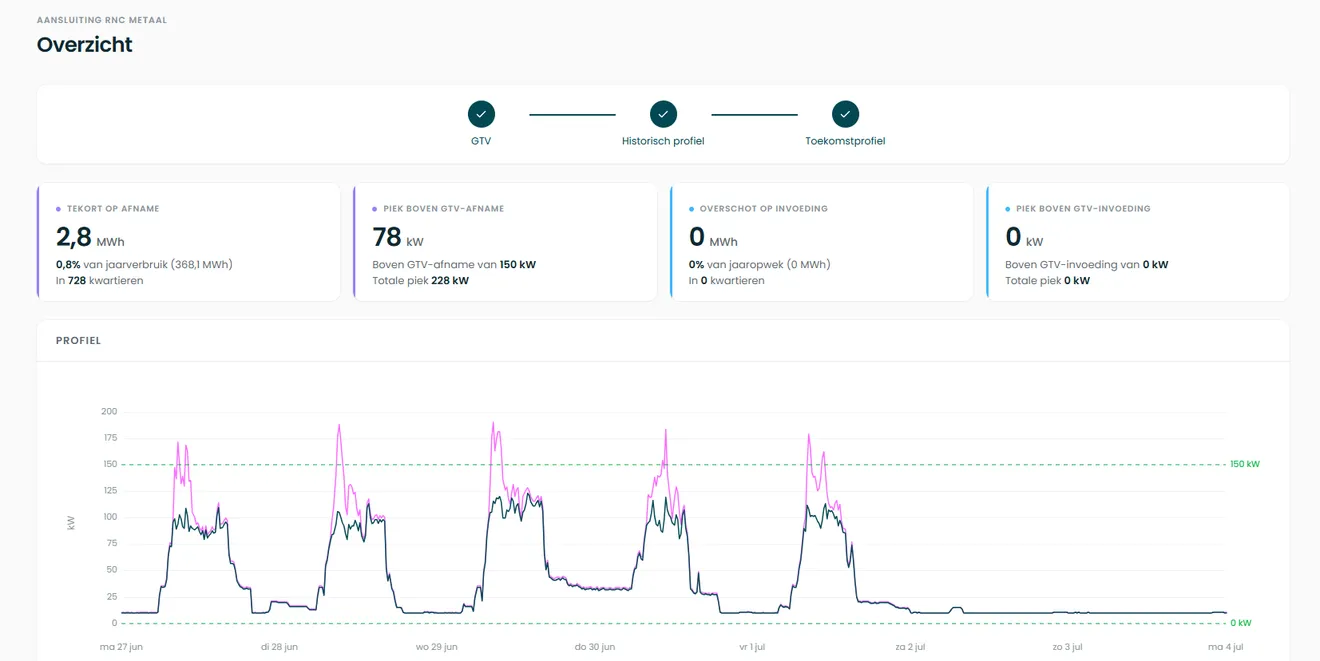The width and height of the screenshot is (1320, 661).
Task: Click the 'do 30 jun' date label
Action: [595, 647]
